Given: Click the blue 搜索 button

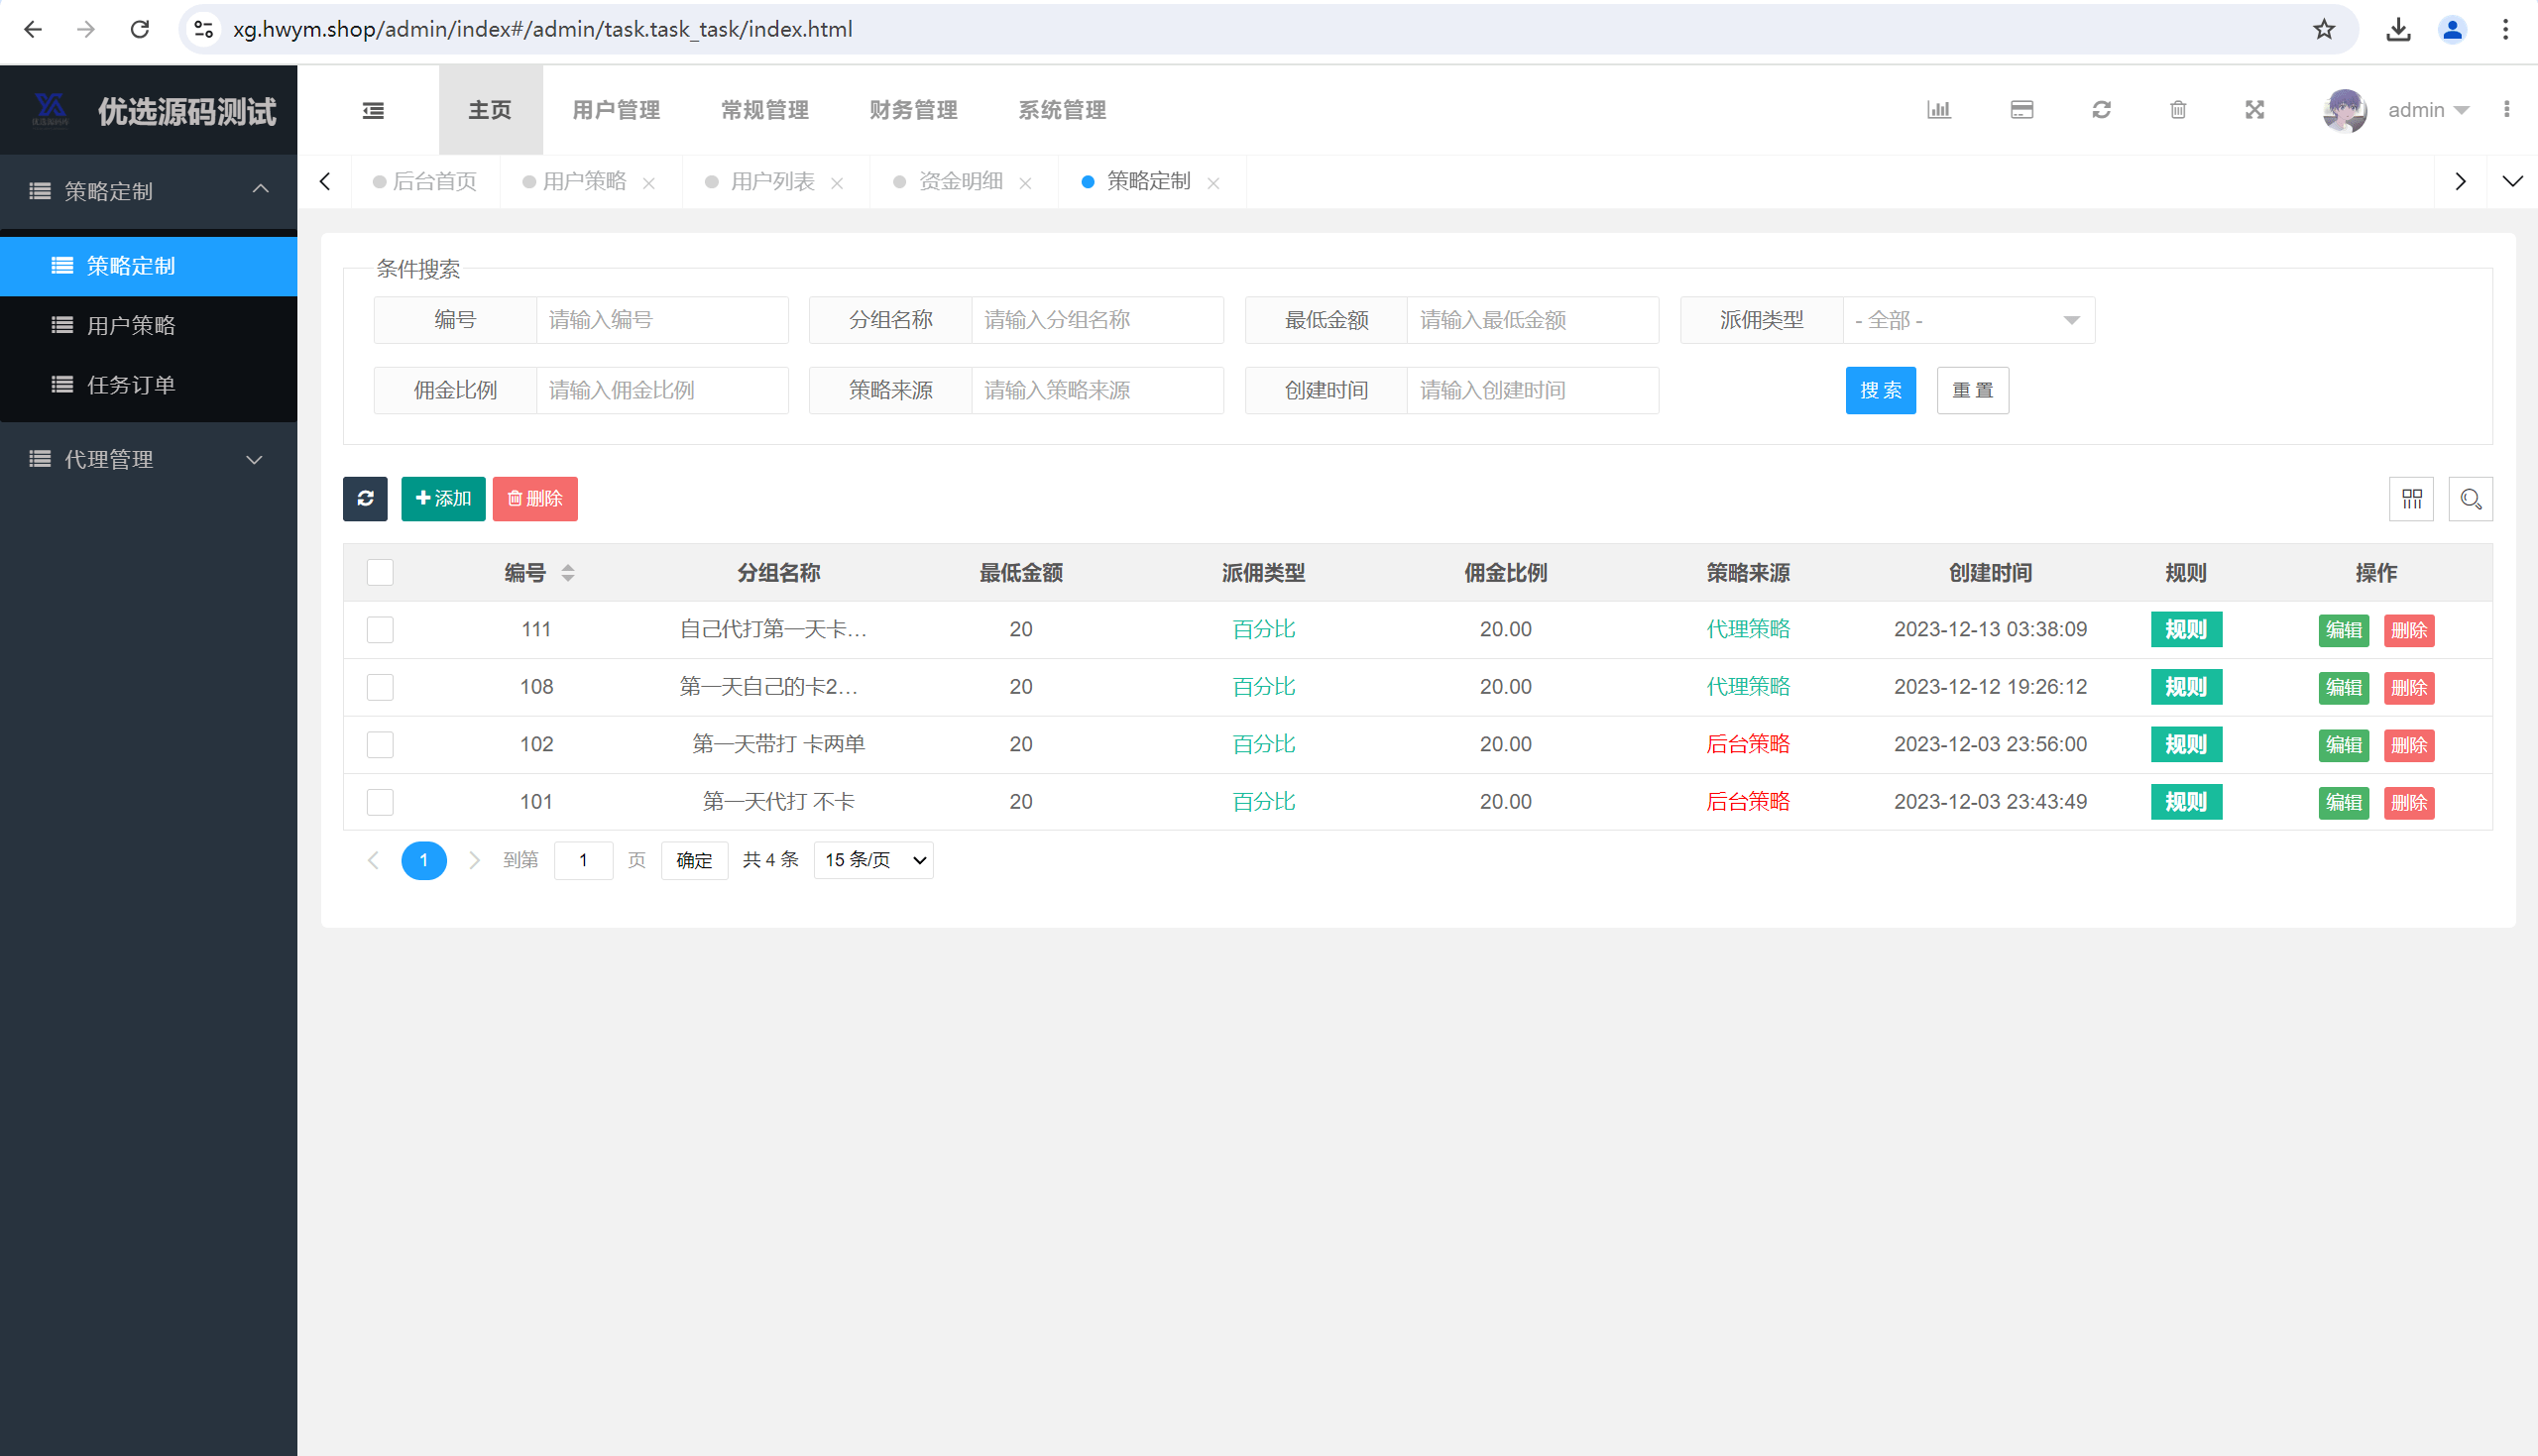Looking at the screenshot, I should (x=1880, y=390).
